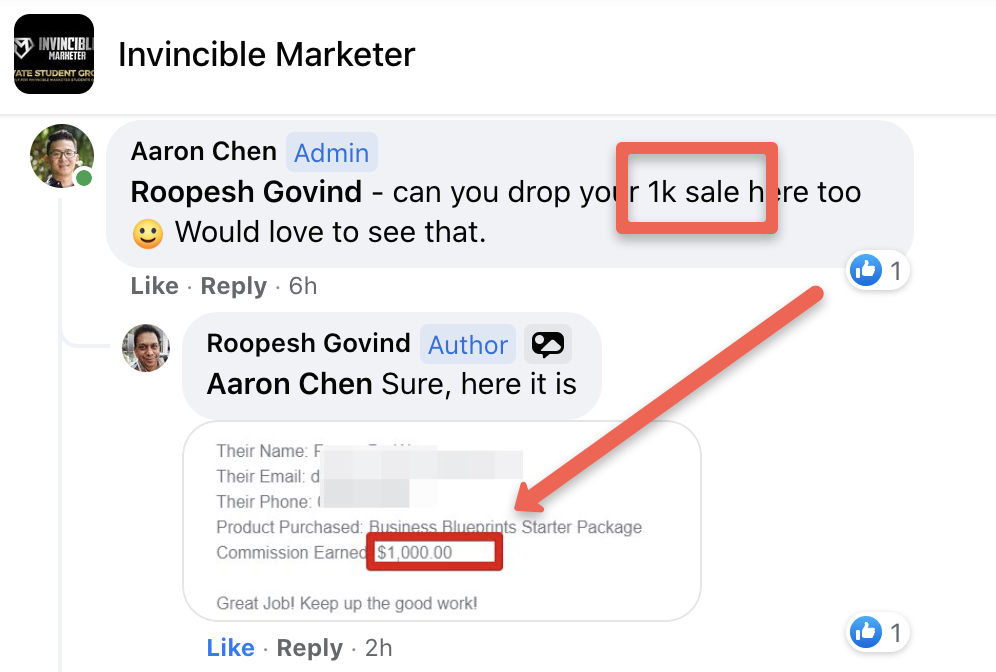Click the Admin badge next to Aaron

[332, 152]
